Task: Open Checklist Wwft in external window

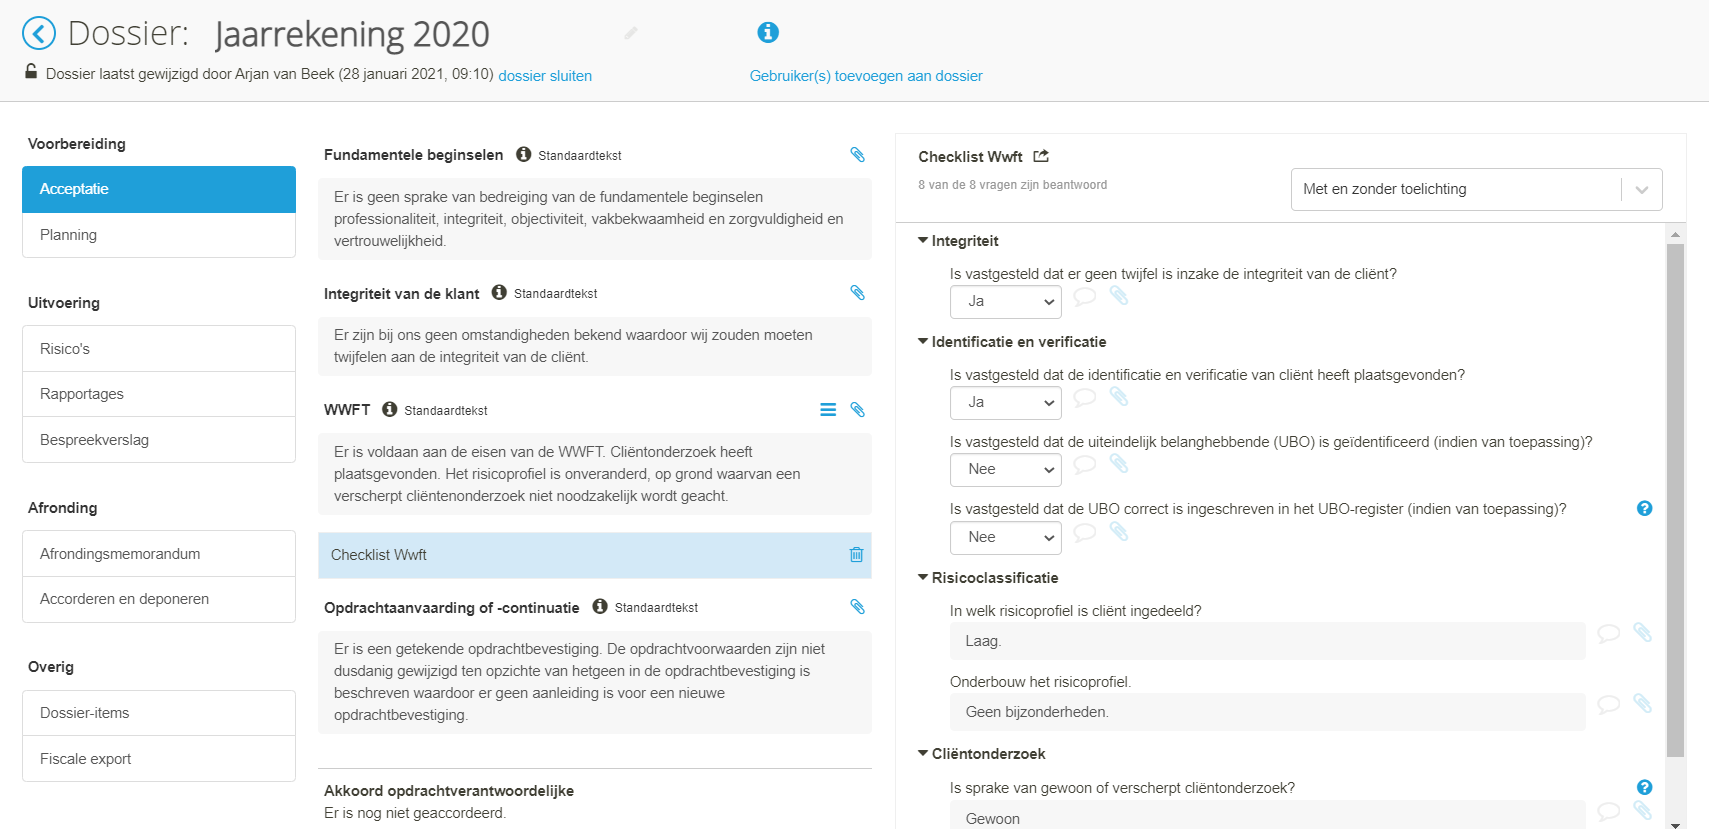Action: click(x=1041, y=156)
